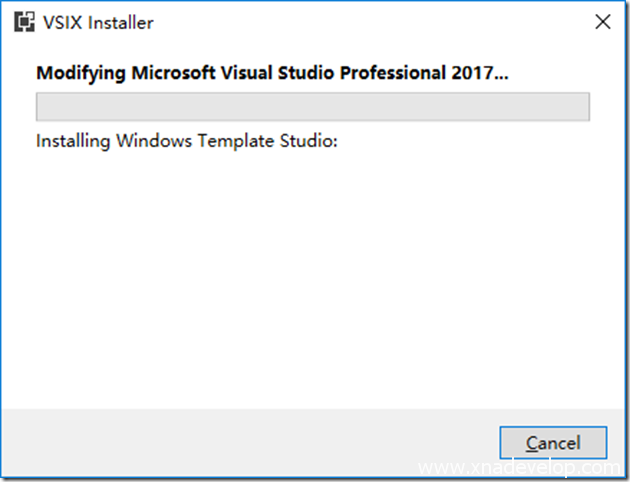Viewport: 630px width, 482px height.
Task: Click "Windows" in the status line
Action: pyautogui.click(x=152, y=141)
